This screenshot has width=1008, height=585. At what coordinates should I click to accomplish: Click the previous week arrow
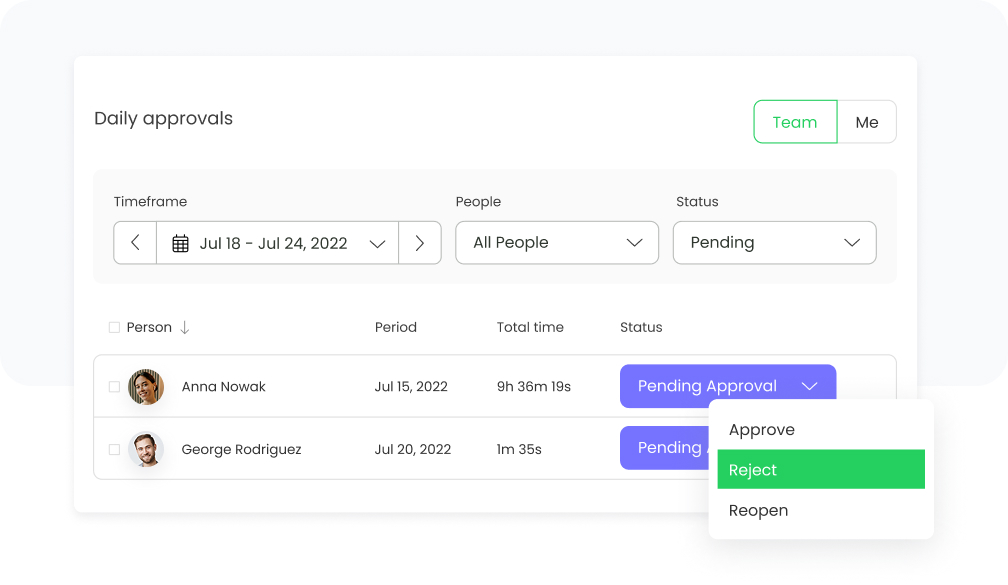(x=135, y=242)
